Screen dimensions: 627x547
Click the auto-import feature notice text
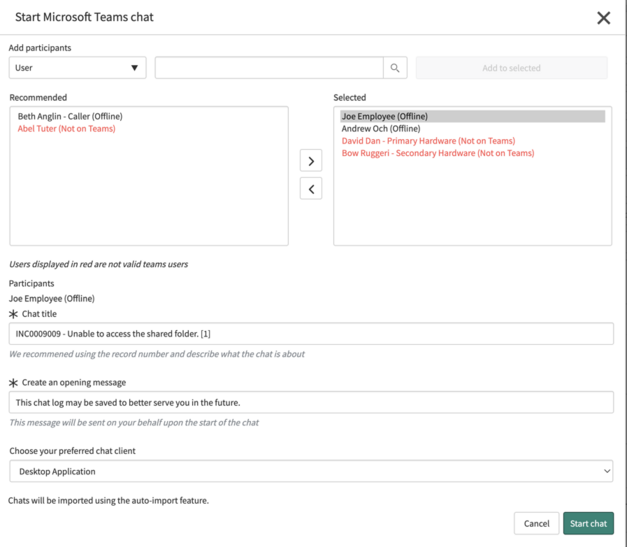[108, 501]
